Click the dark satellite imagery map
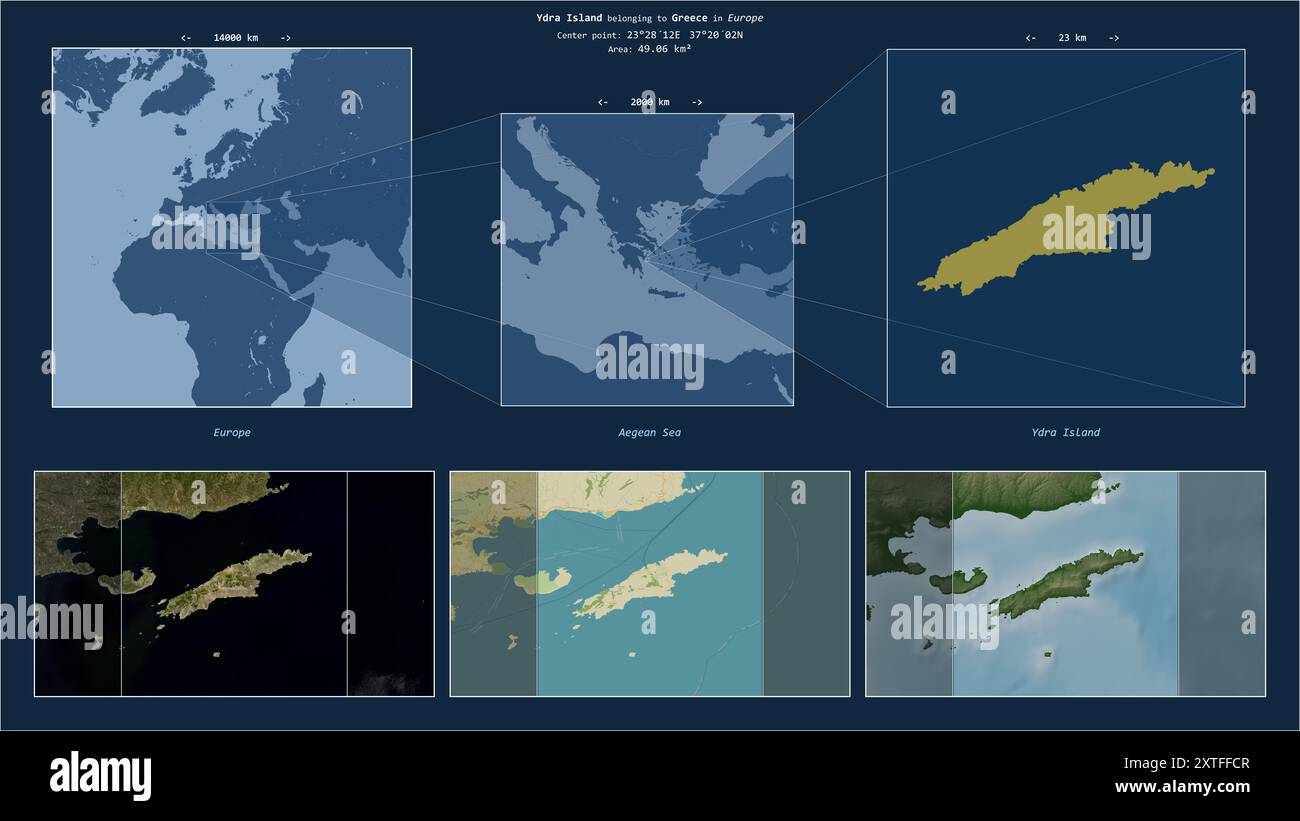The width and height of the screenshot is (1300, 821). tap(234, 584)
